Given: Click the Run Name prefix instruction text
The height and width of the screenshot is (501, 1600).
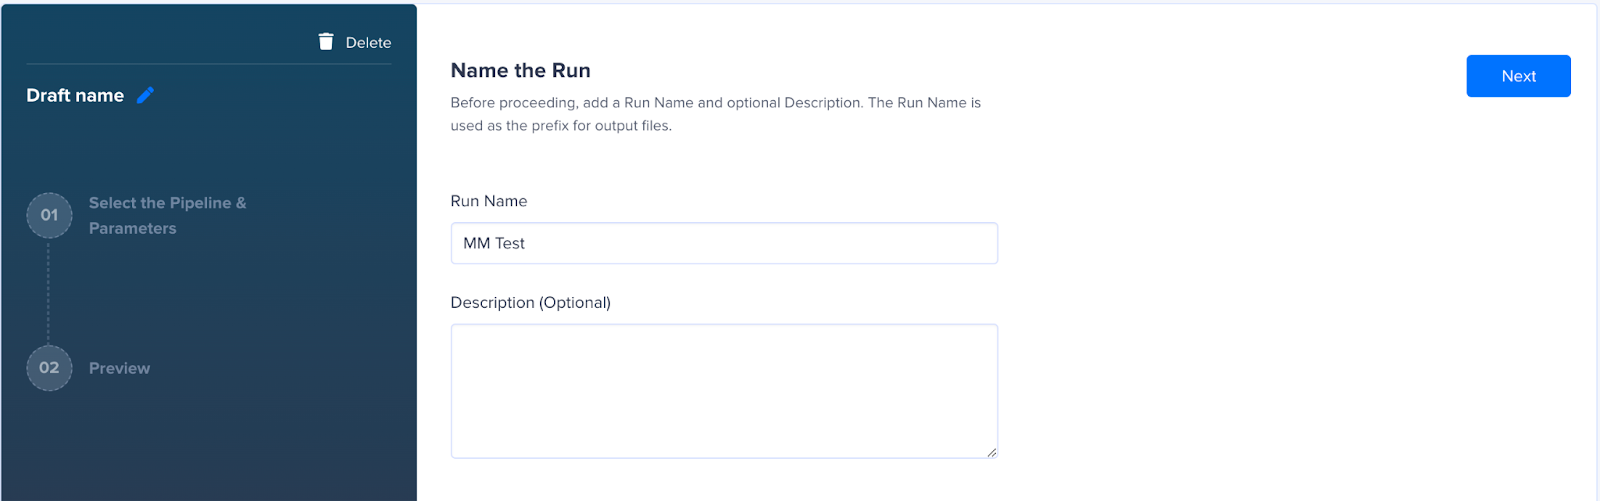Looking at the screenshot, I should pyautogui.click(x=715, y=114).
